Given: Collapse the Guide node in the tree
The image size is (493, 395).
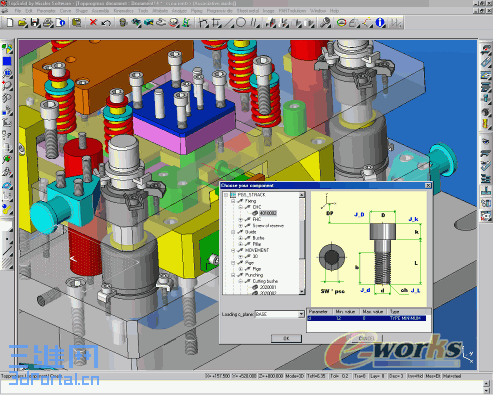Looking at the screenshot, I should click(x=233, y=232).
